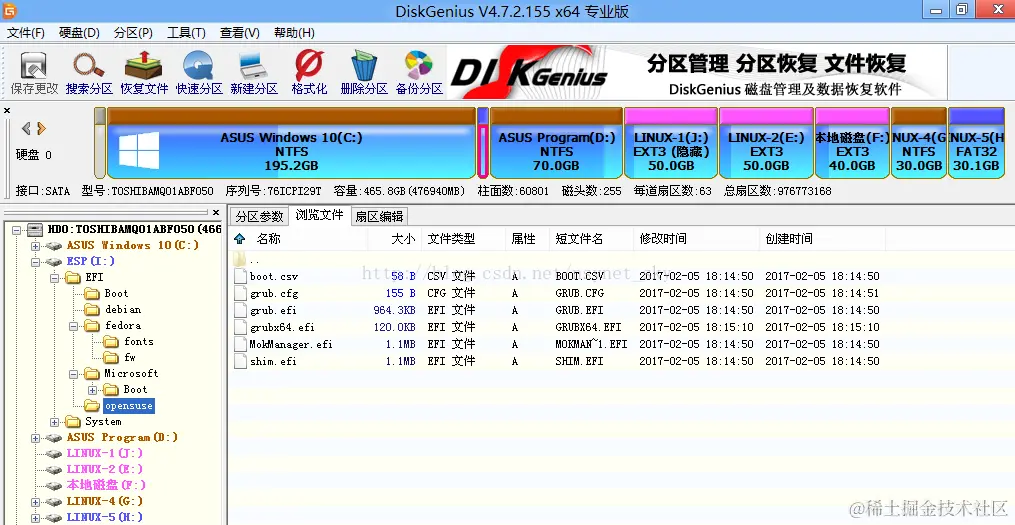Expand ASUS Windows 10(C:) tree node
1015x525 pixels.
tap(36, 246)
